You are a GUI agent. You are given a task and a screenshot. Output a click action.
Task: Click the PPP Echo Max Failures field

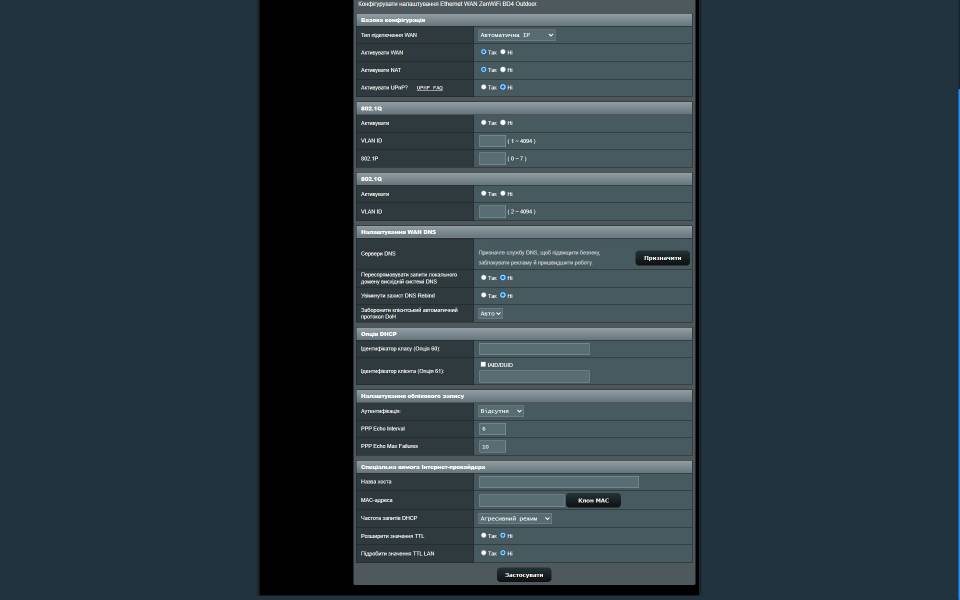point(492,447)
